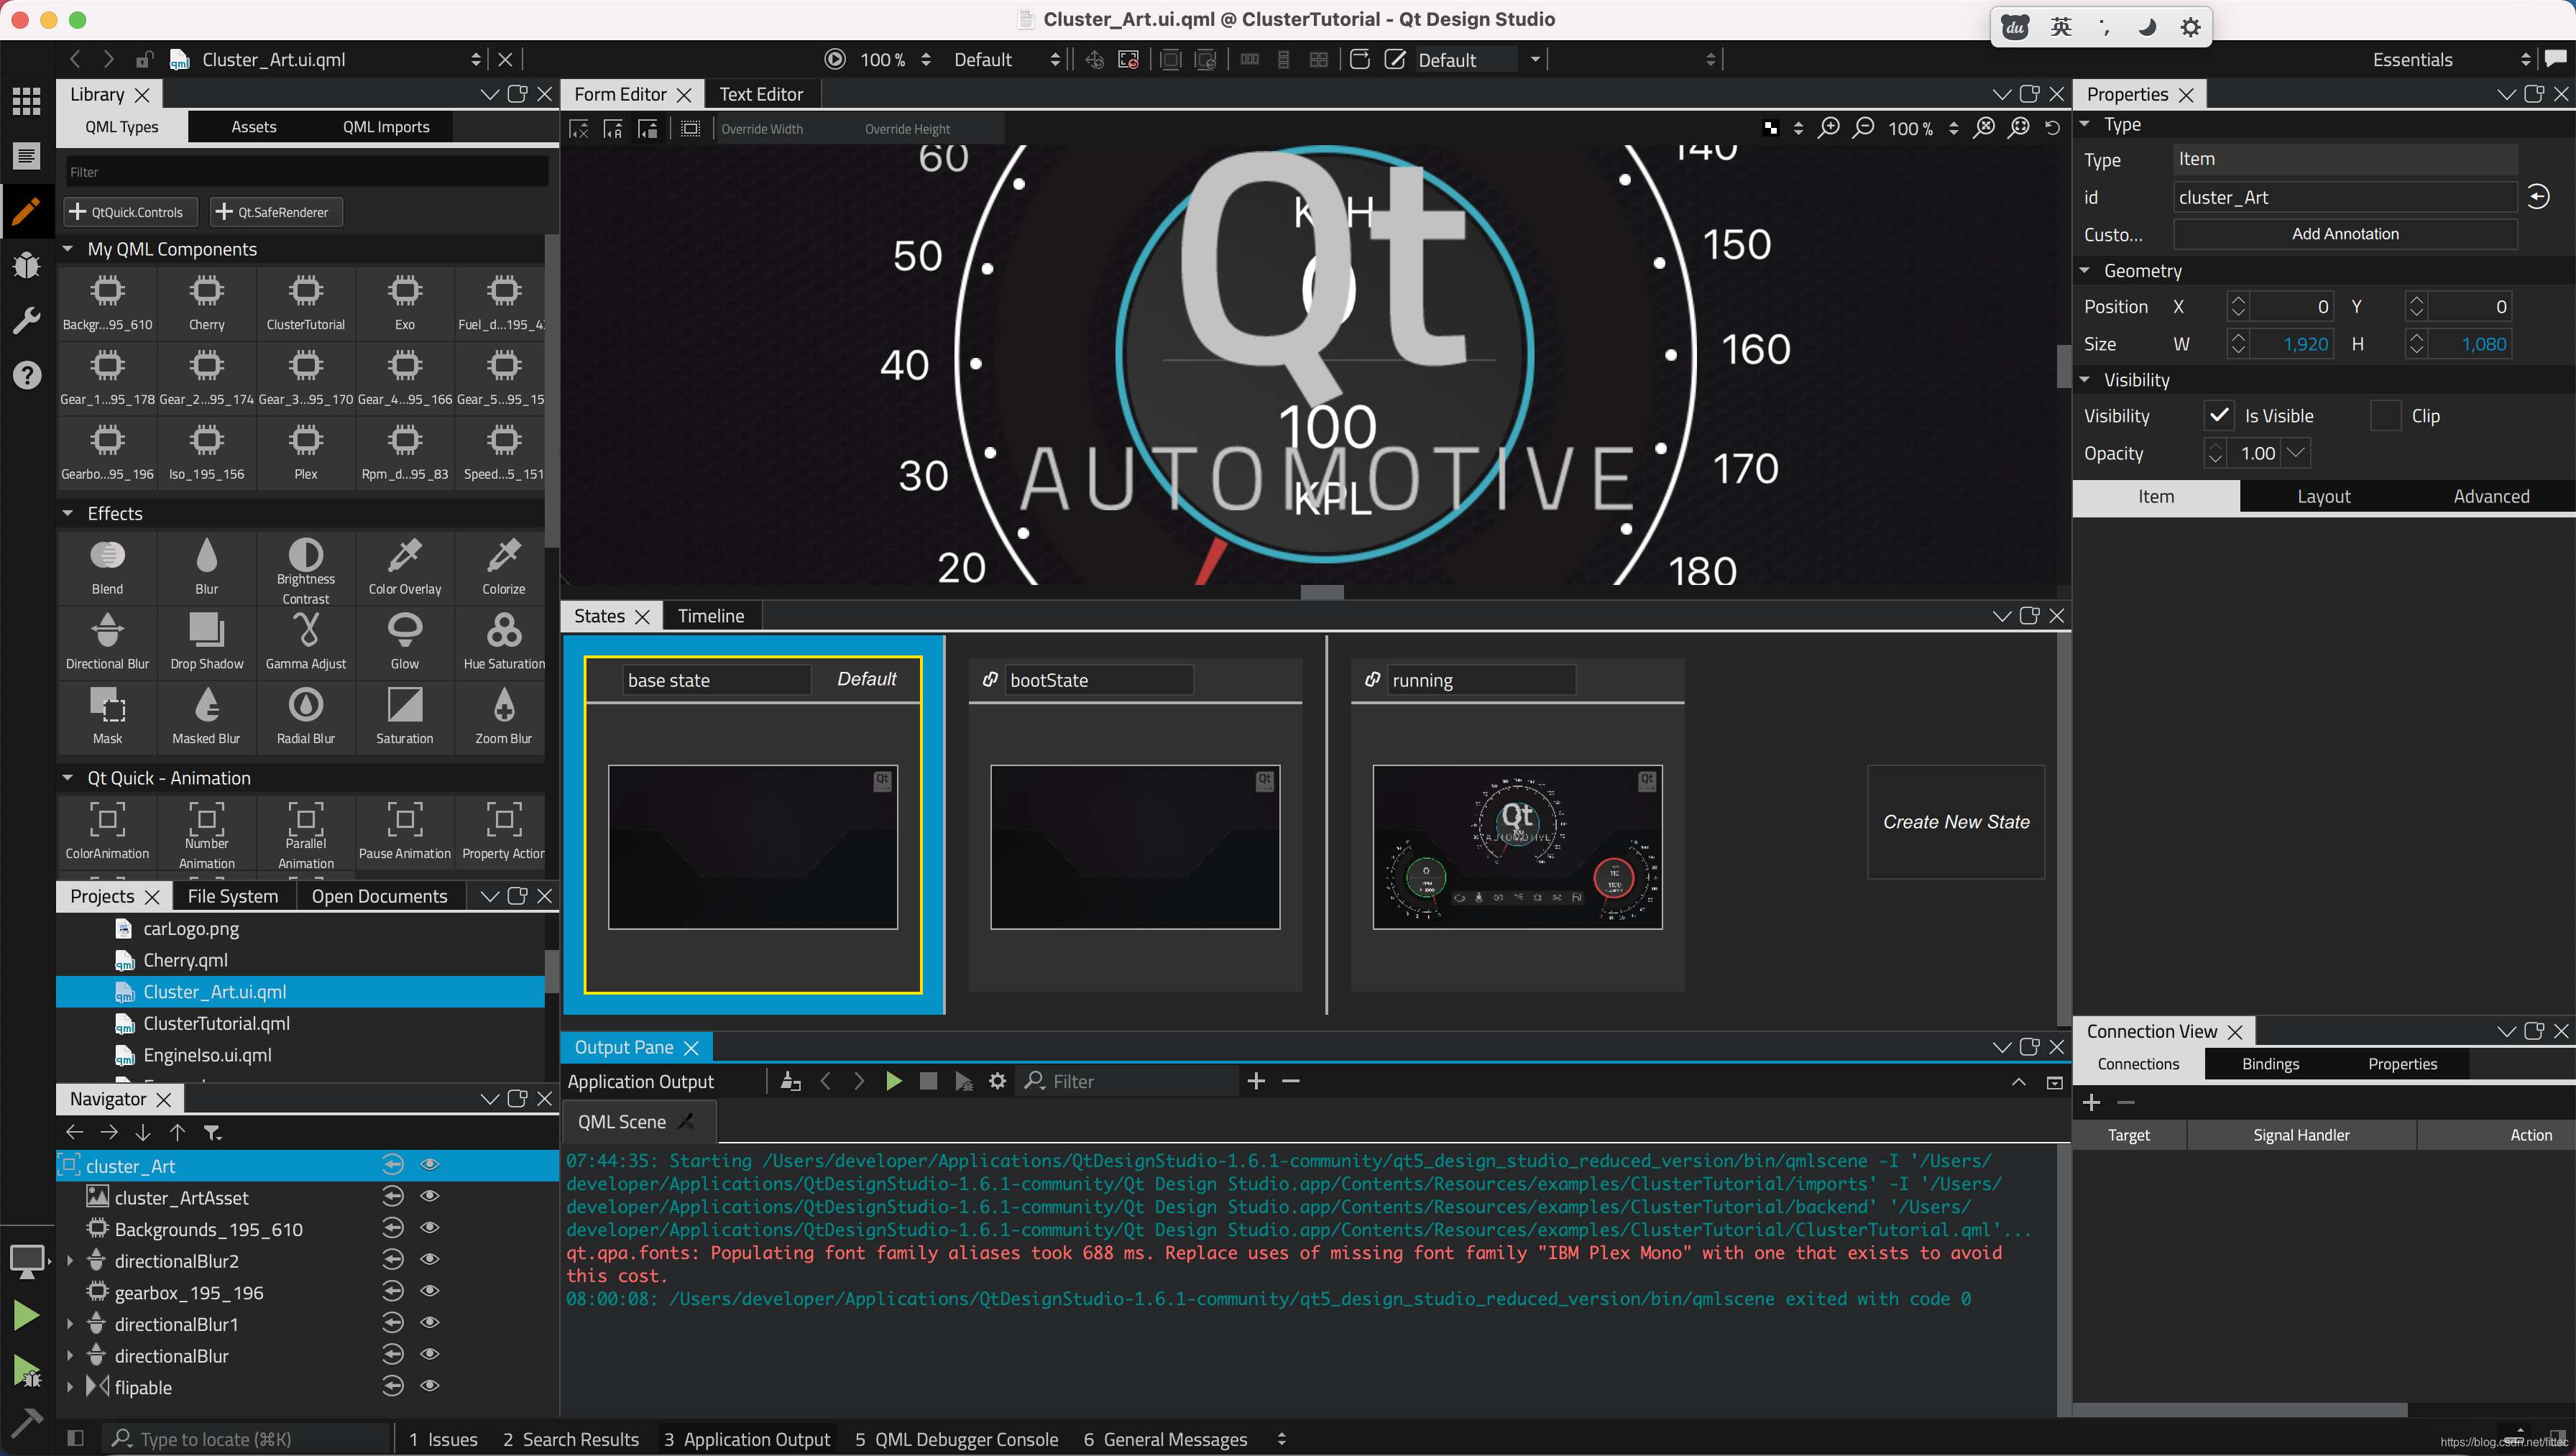The width and height of the screenshot is (2576, 1456).
Task: Open the Welcome mode grid icon
Action: [26, 100]
